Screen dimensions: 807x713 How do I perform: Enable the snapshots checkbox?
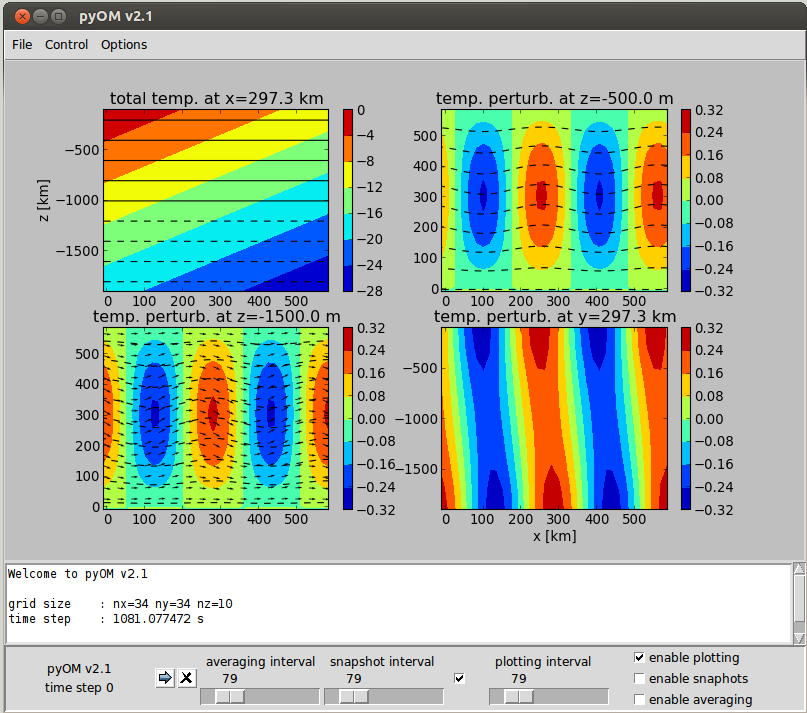640,679
